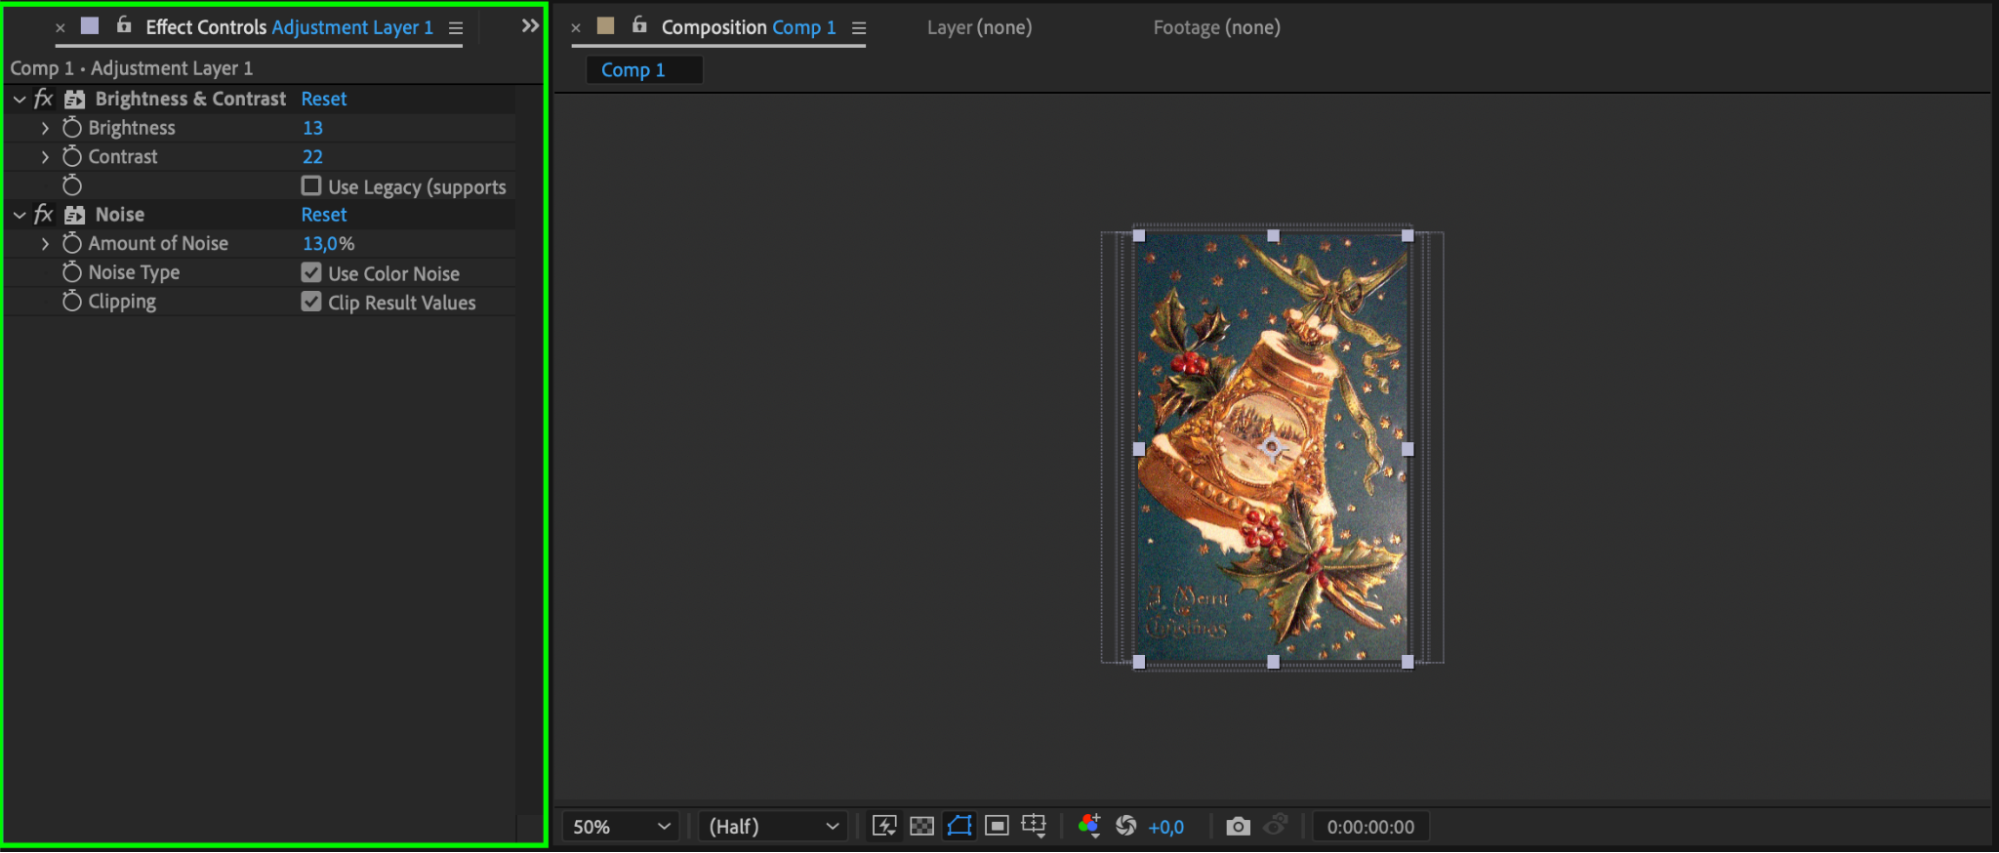Click the Region of Interest icon
1999x853 pixels.
click(997, 826)
